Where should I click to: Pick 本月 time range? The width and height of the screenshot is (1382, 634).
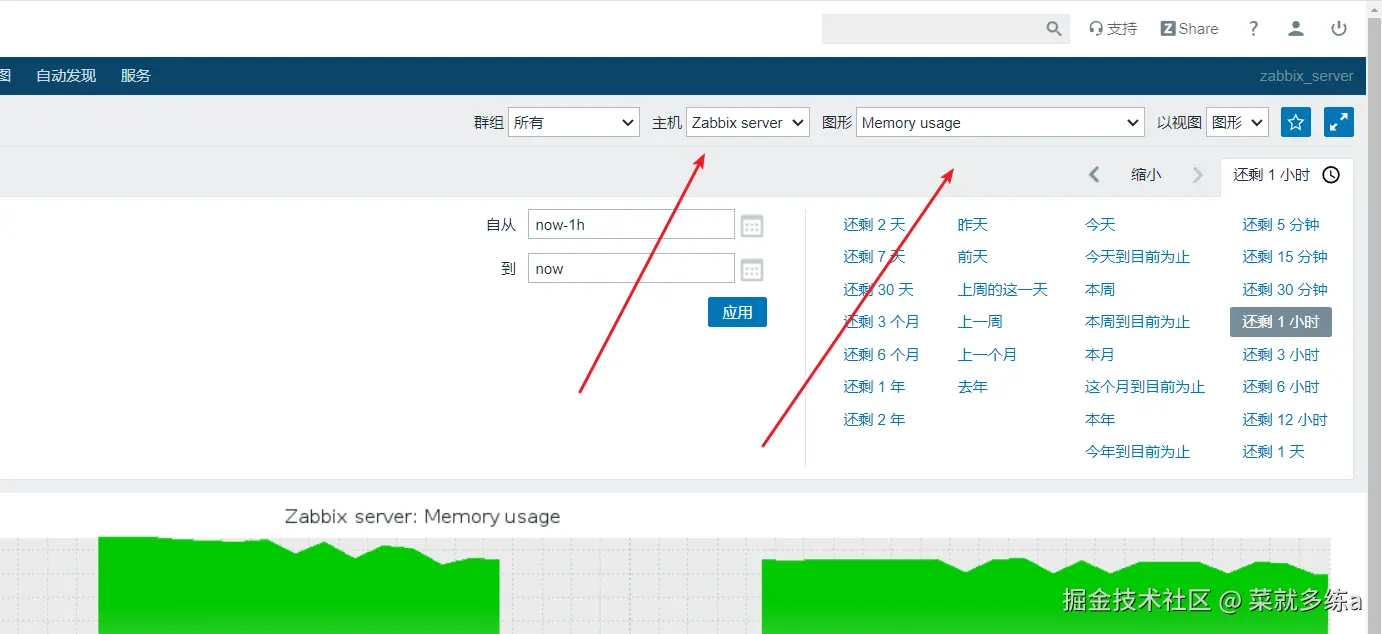(1100, 355)
